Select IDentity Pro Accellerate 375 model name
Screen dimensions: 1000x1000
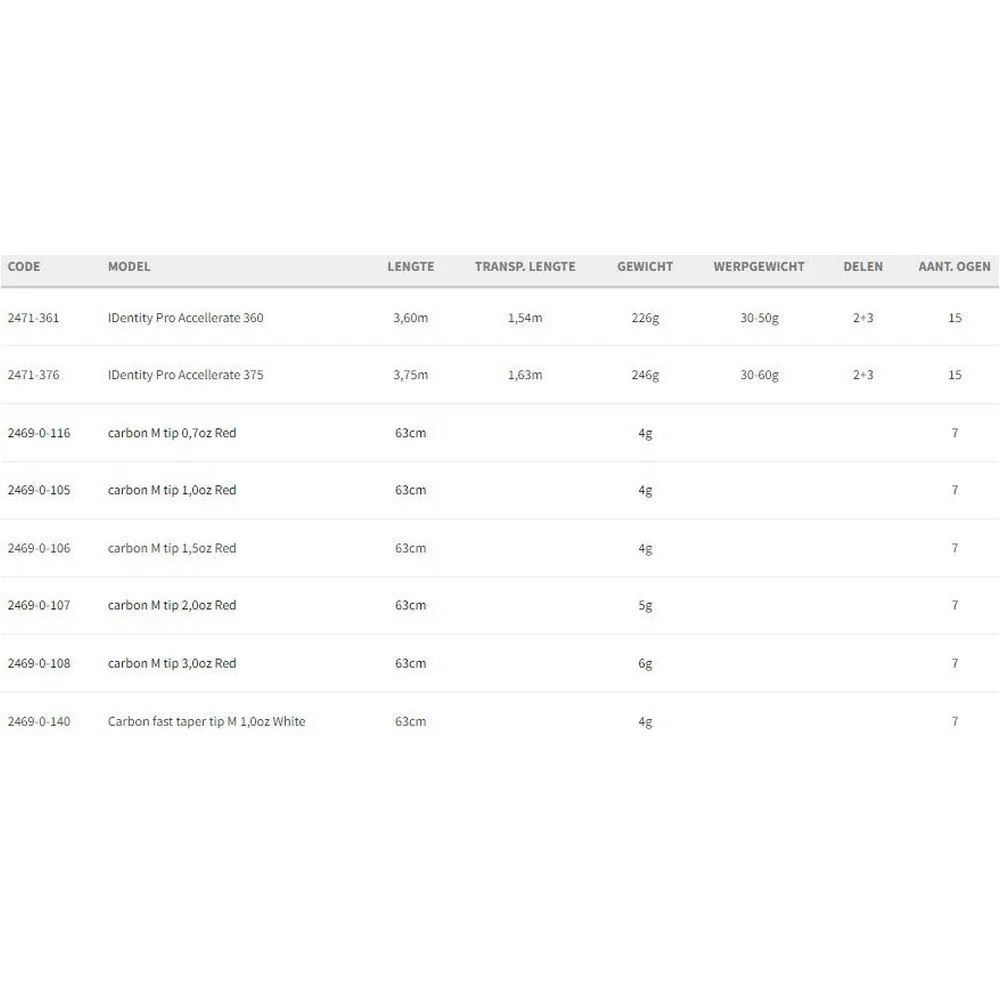pyautogui.click(x=186, y=375)
